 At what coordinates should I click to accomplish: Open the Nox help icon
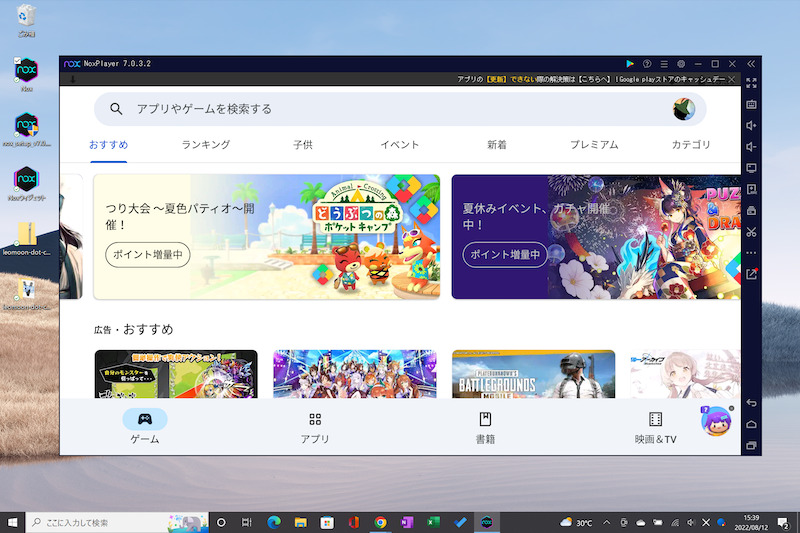point(647,63)
